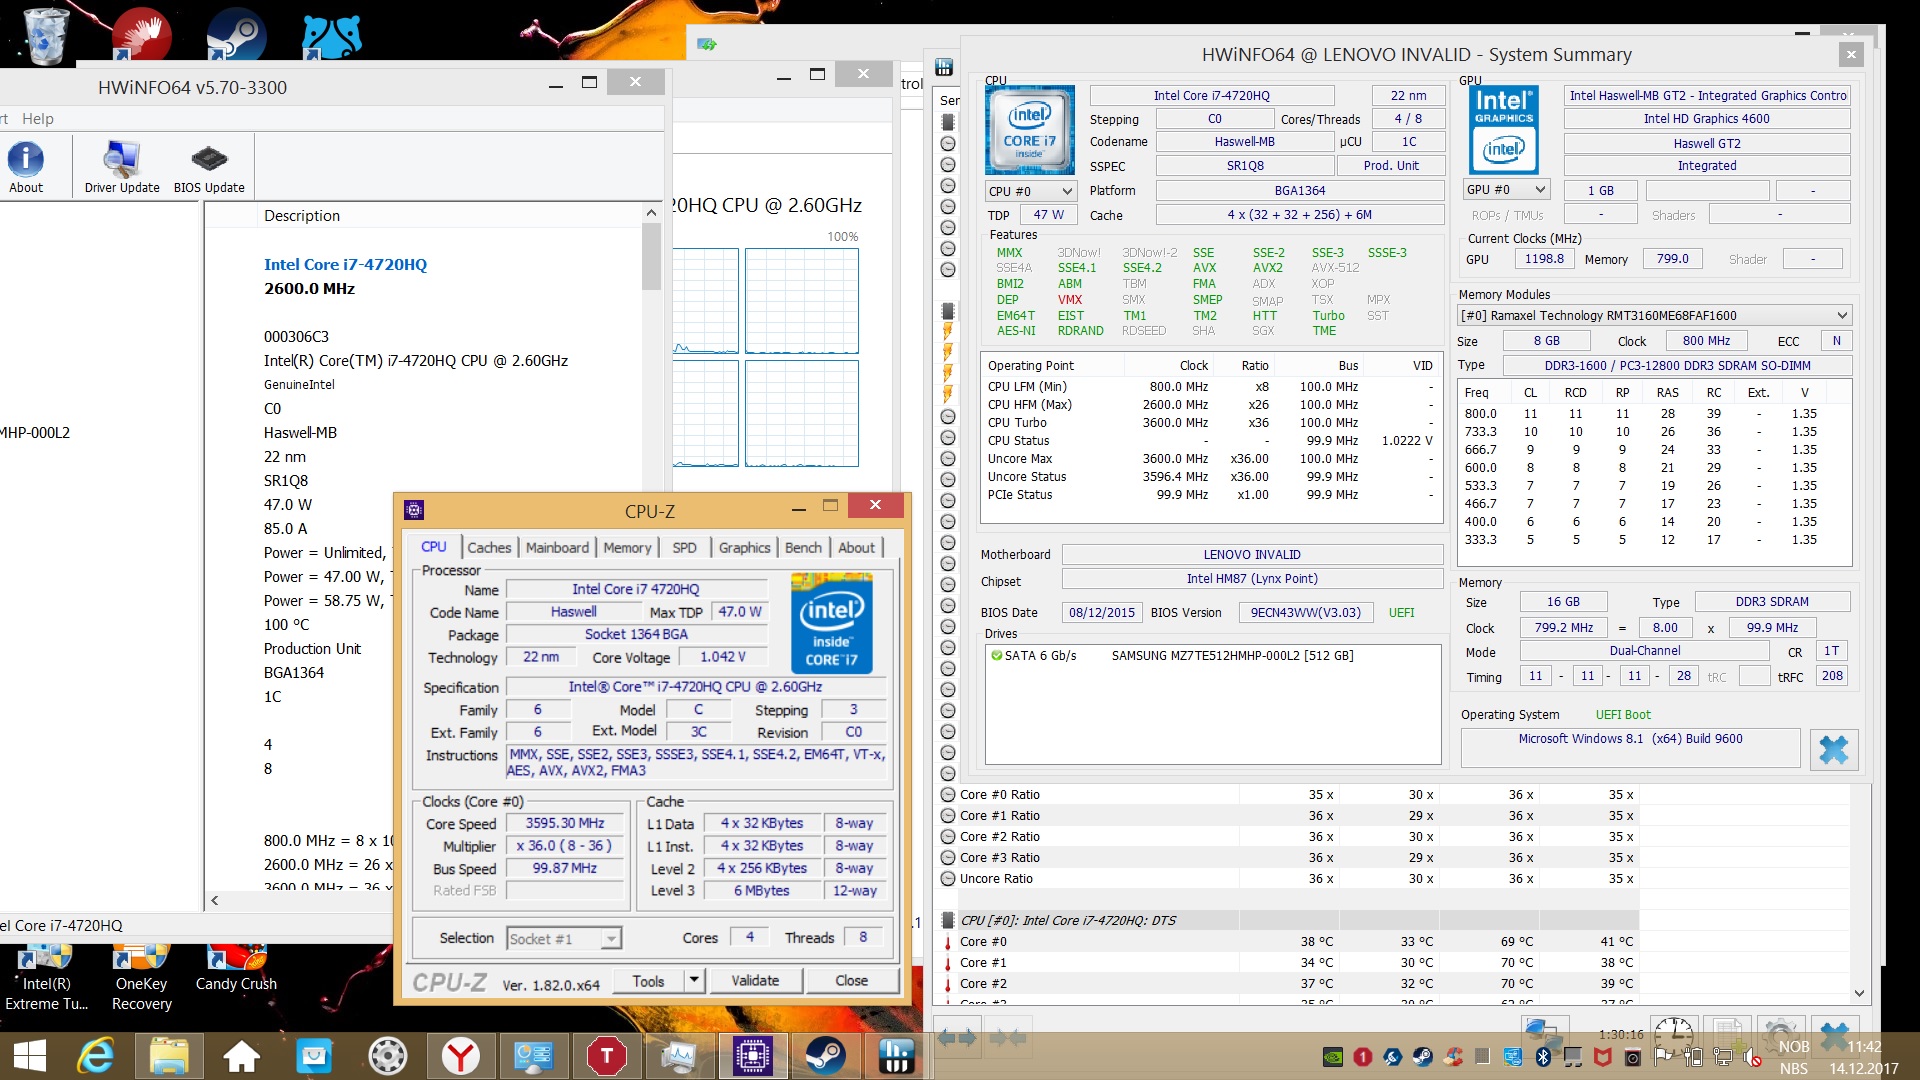
Task: Click the sensor icon beside Core #0 Ratio
Action: click(x=948, y=795)
